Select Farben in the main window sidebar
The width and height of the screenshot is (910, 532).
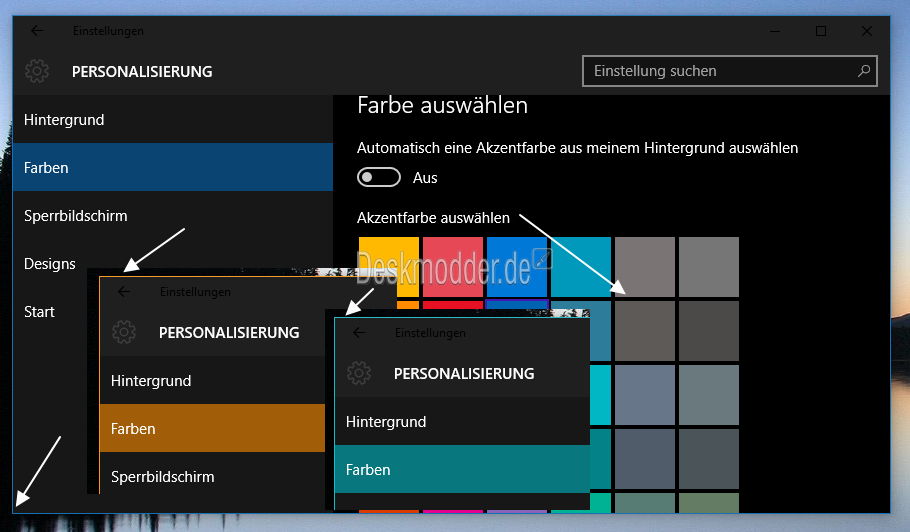coord(173,167)
